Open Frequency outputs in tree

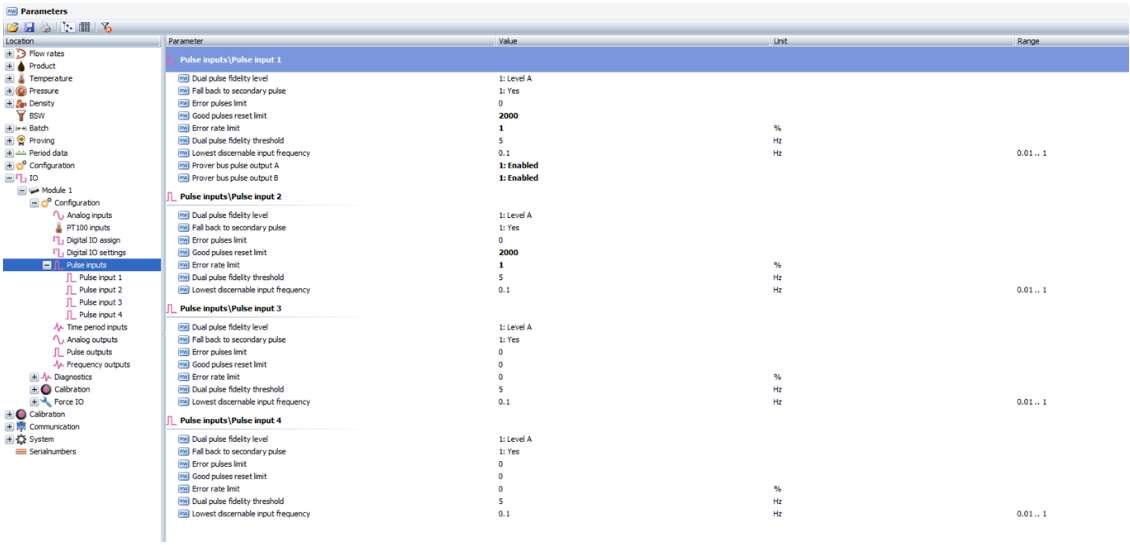pos(98,365)
